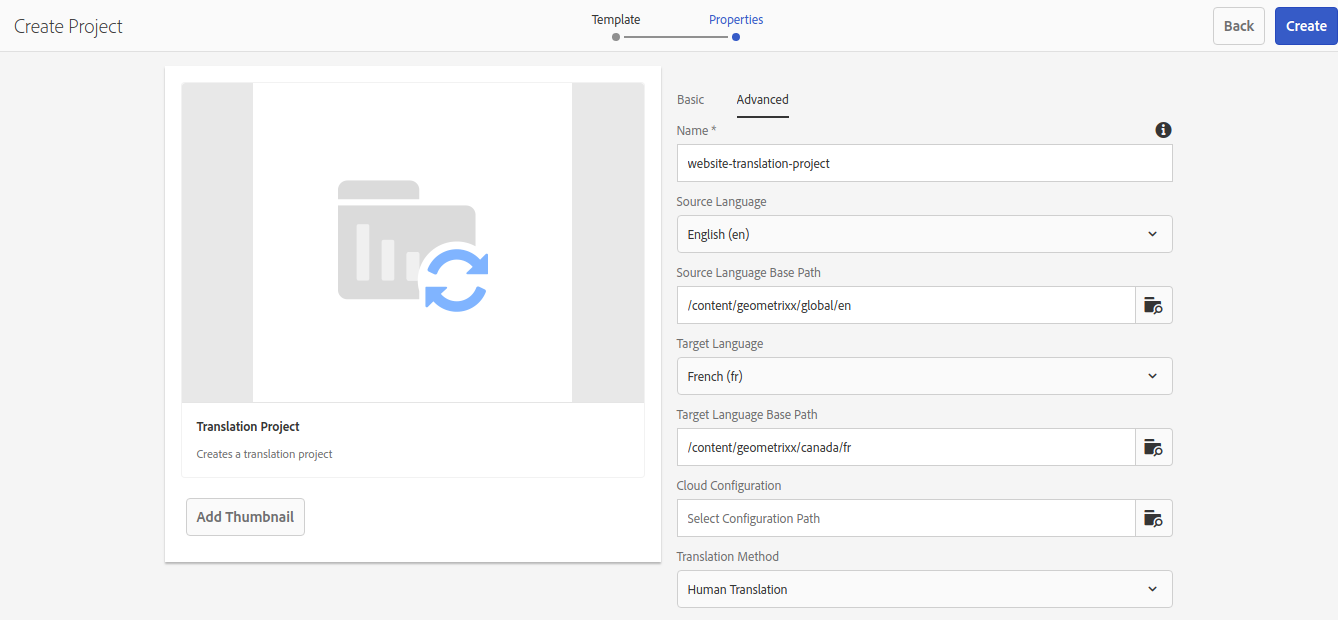
Task: Click the Translation Project thumbnail preview
Action: (412, 243)
